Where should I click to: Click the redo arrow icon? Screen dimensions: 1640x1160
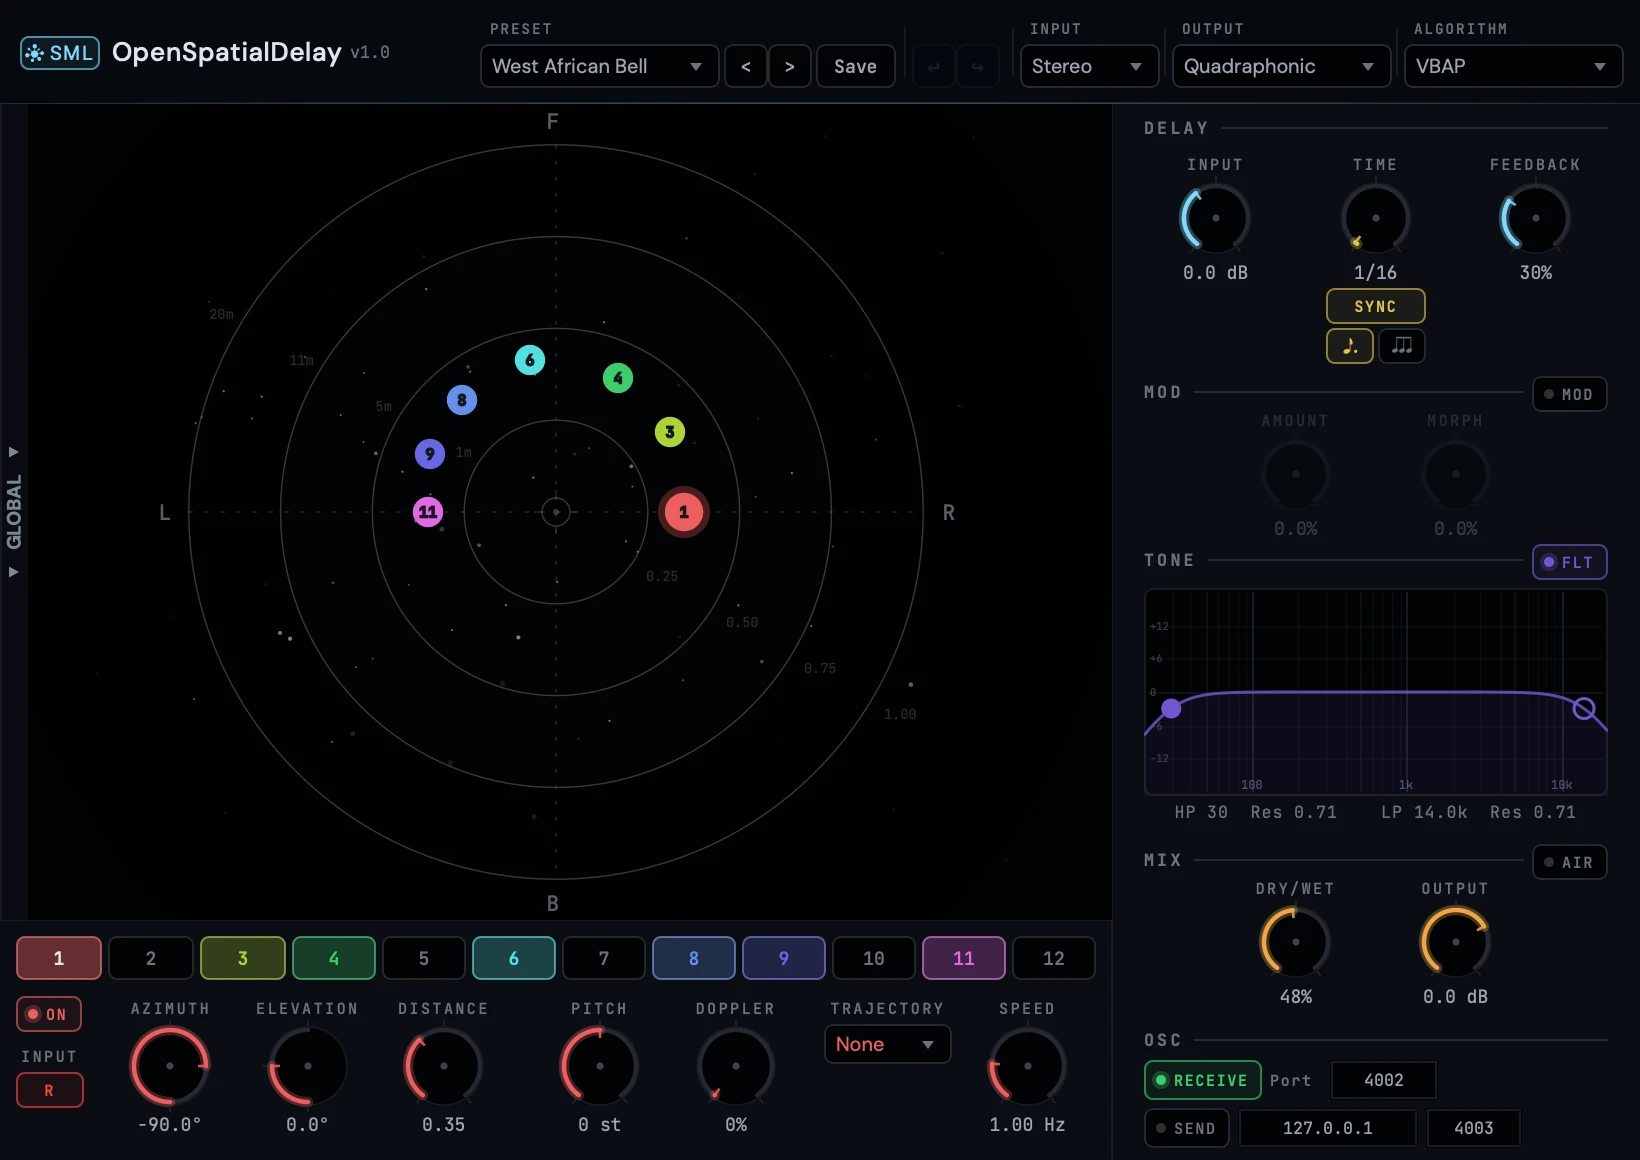click(x=978, y=67)
